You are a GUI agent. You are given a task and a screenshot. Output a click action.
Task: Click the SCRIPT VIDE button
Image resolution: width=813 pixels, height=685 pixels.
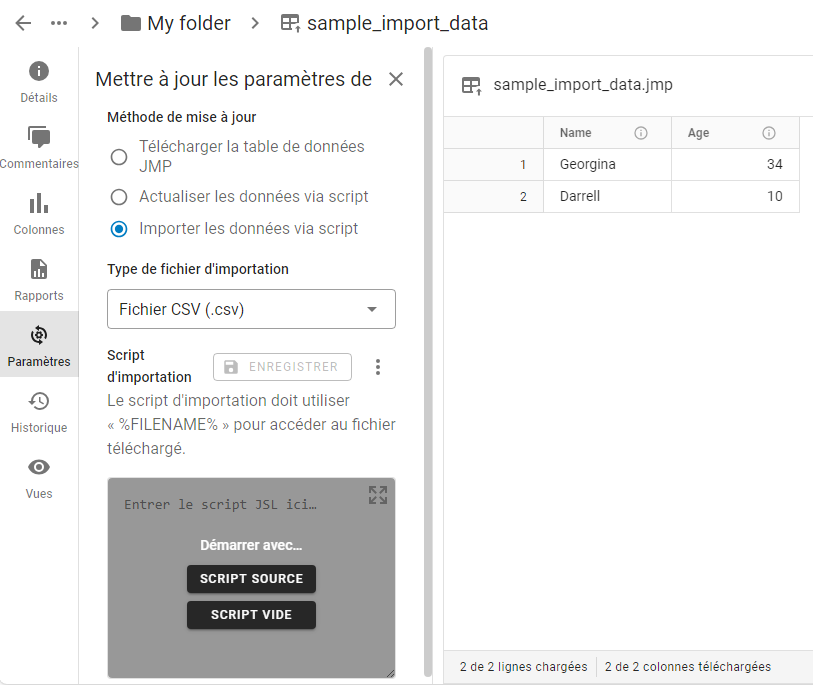pos(251,615)
